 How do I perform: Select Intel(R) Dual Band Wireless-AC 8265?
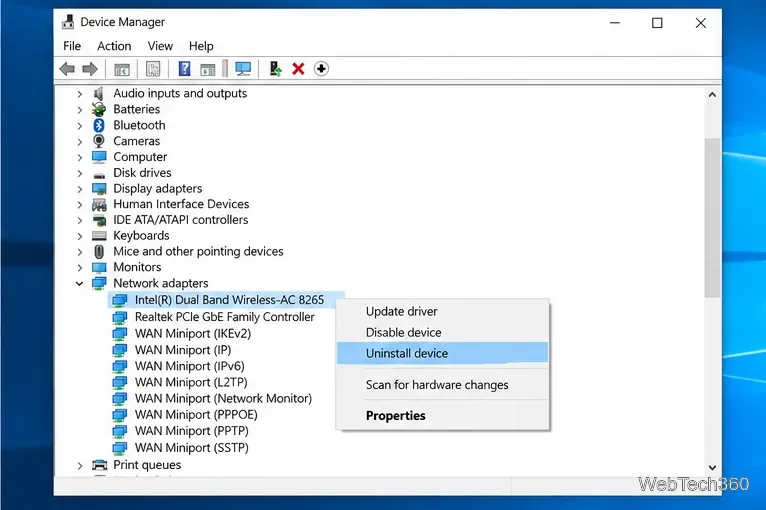point(229,300)
